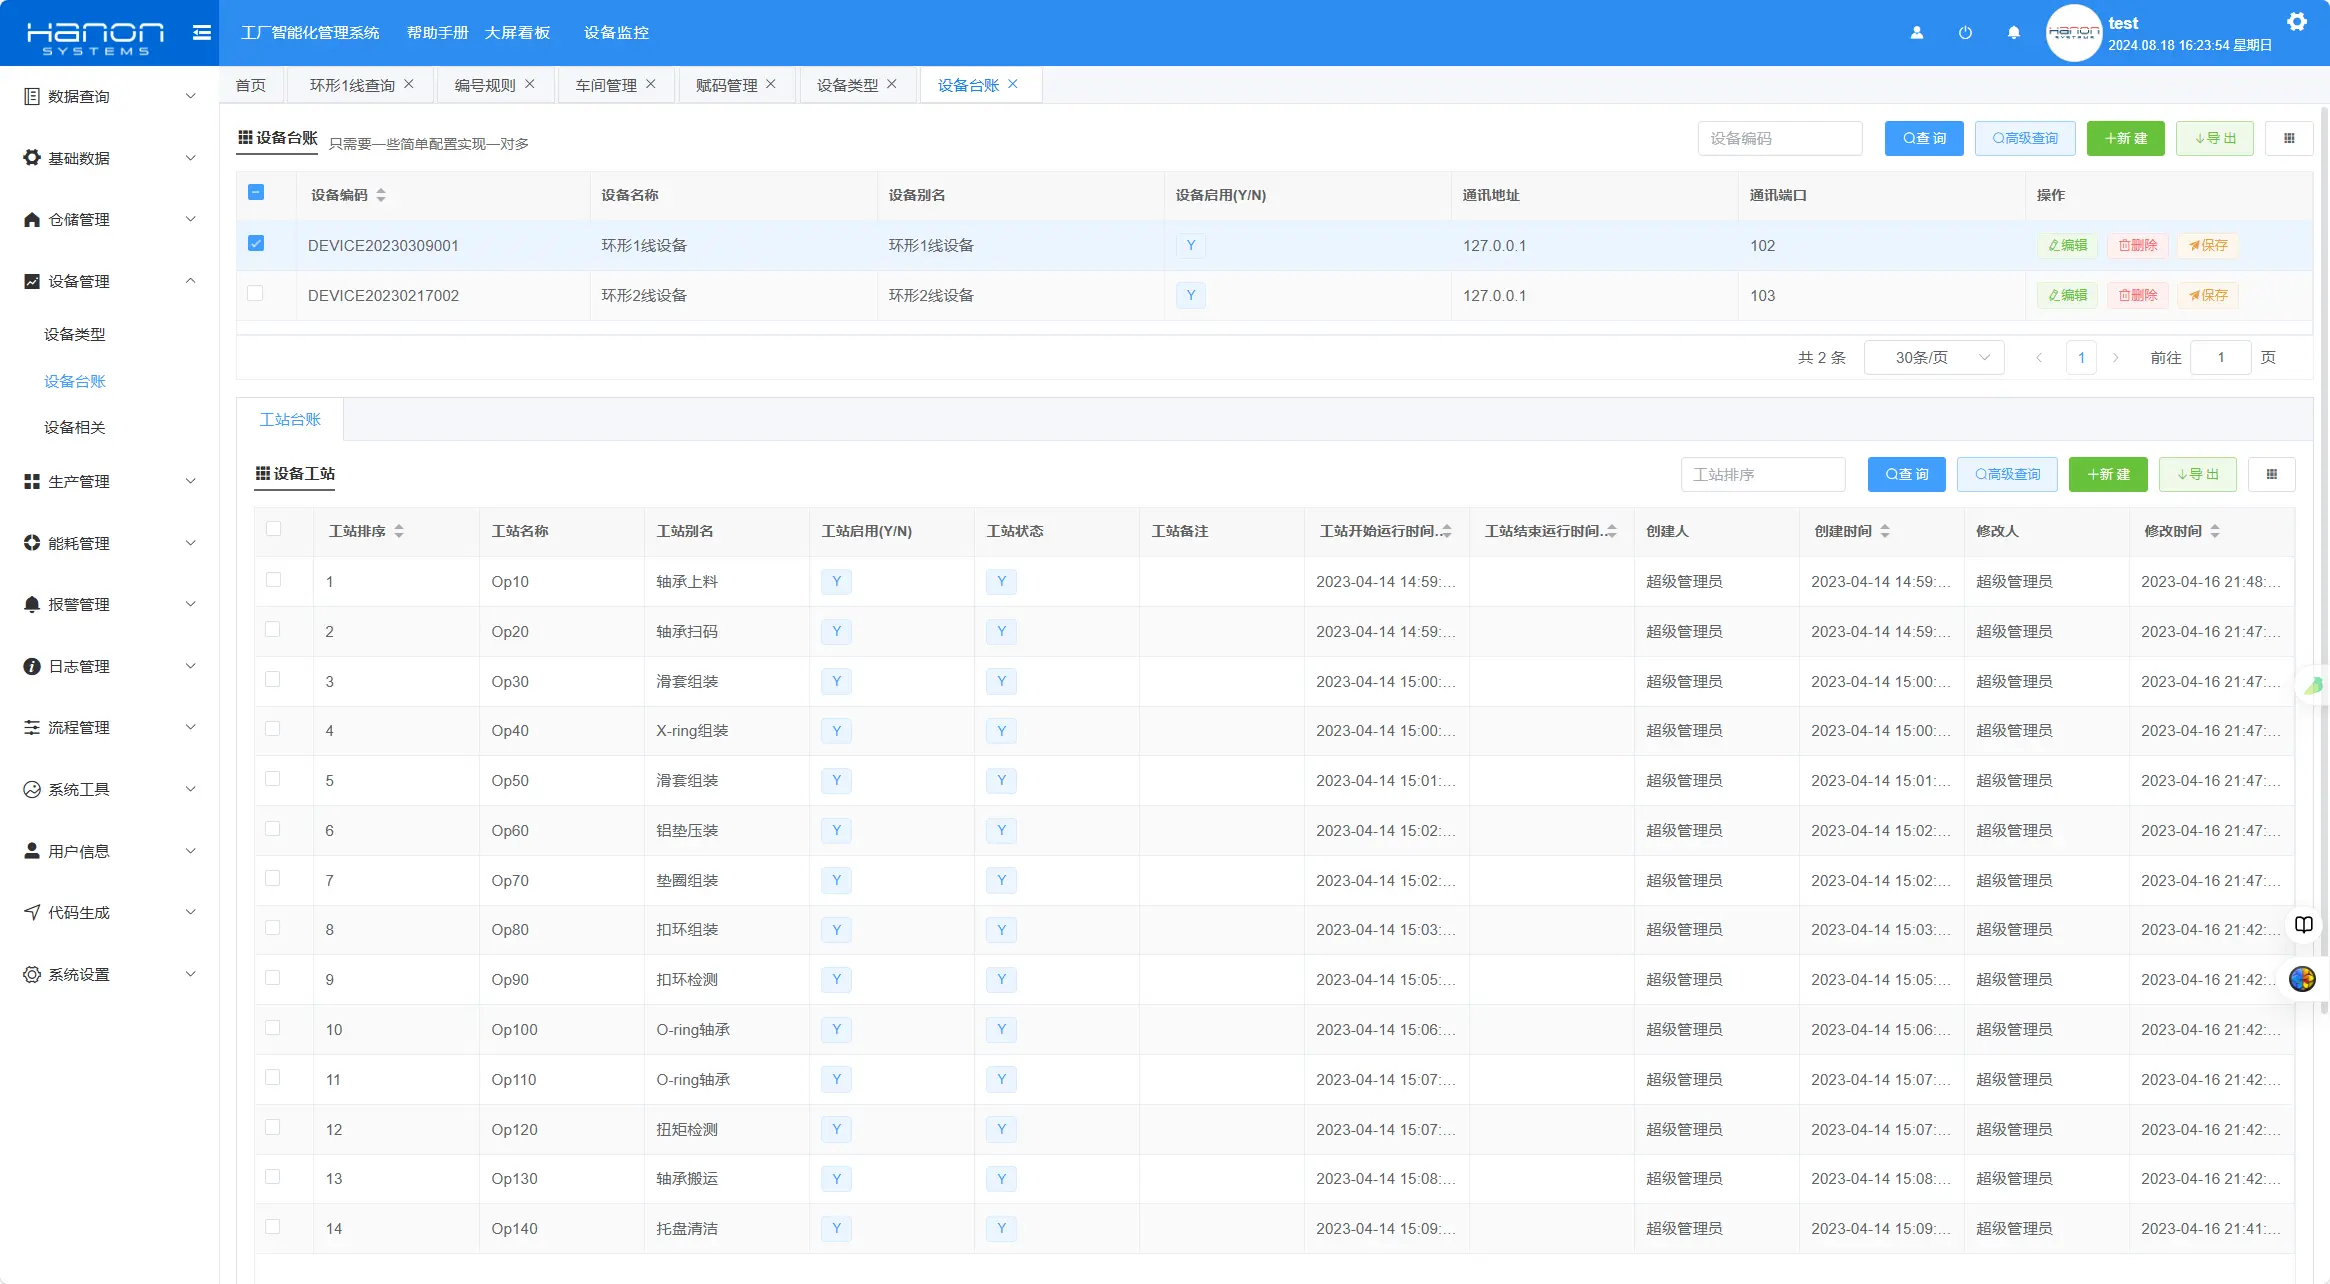2330x1284 pixels.
Task: Click the 设备编码 search input field
Action: (x=1779, y=138)
